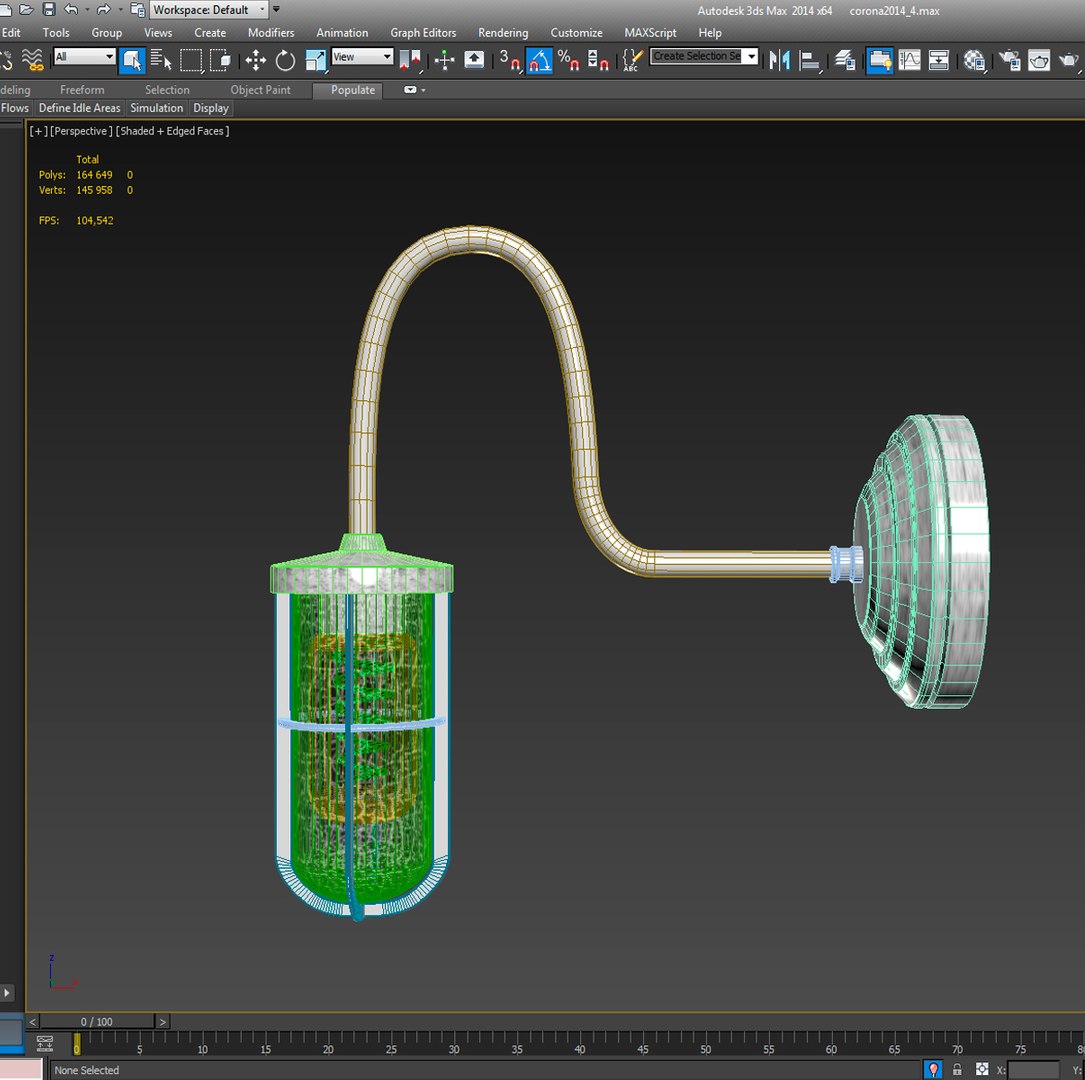The width and height of the screenshot is (1085, 1080).
Task: Open the redo history arrow
Action: click(x=120, y=10)
